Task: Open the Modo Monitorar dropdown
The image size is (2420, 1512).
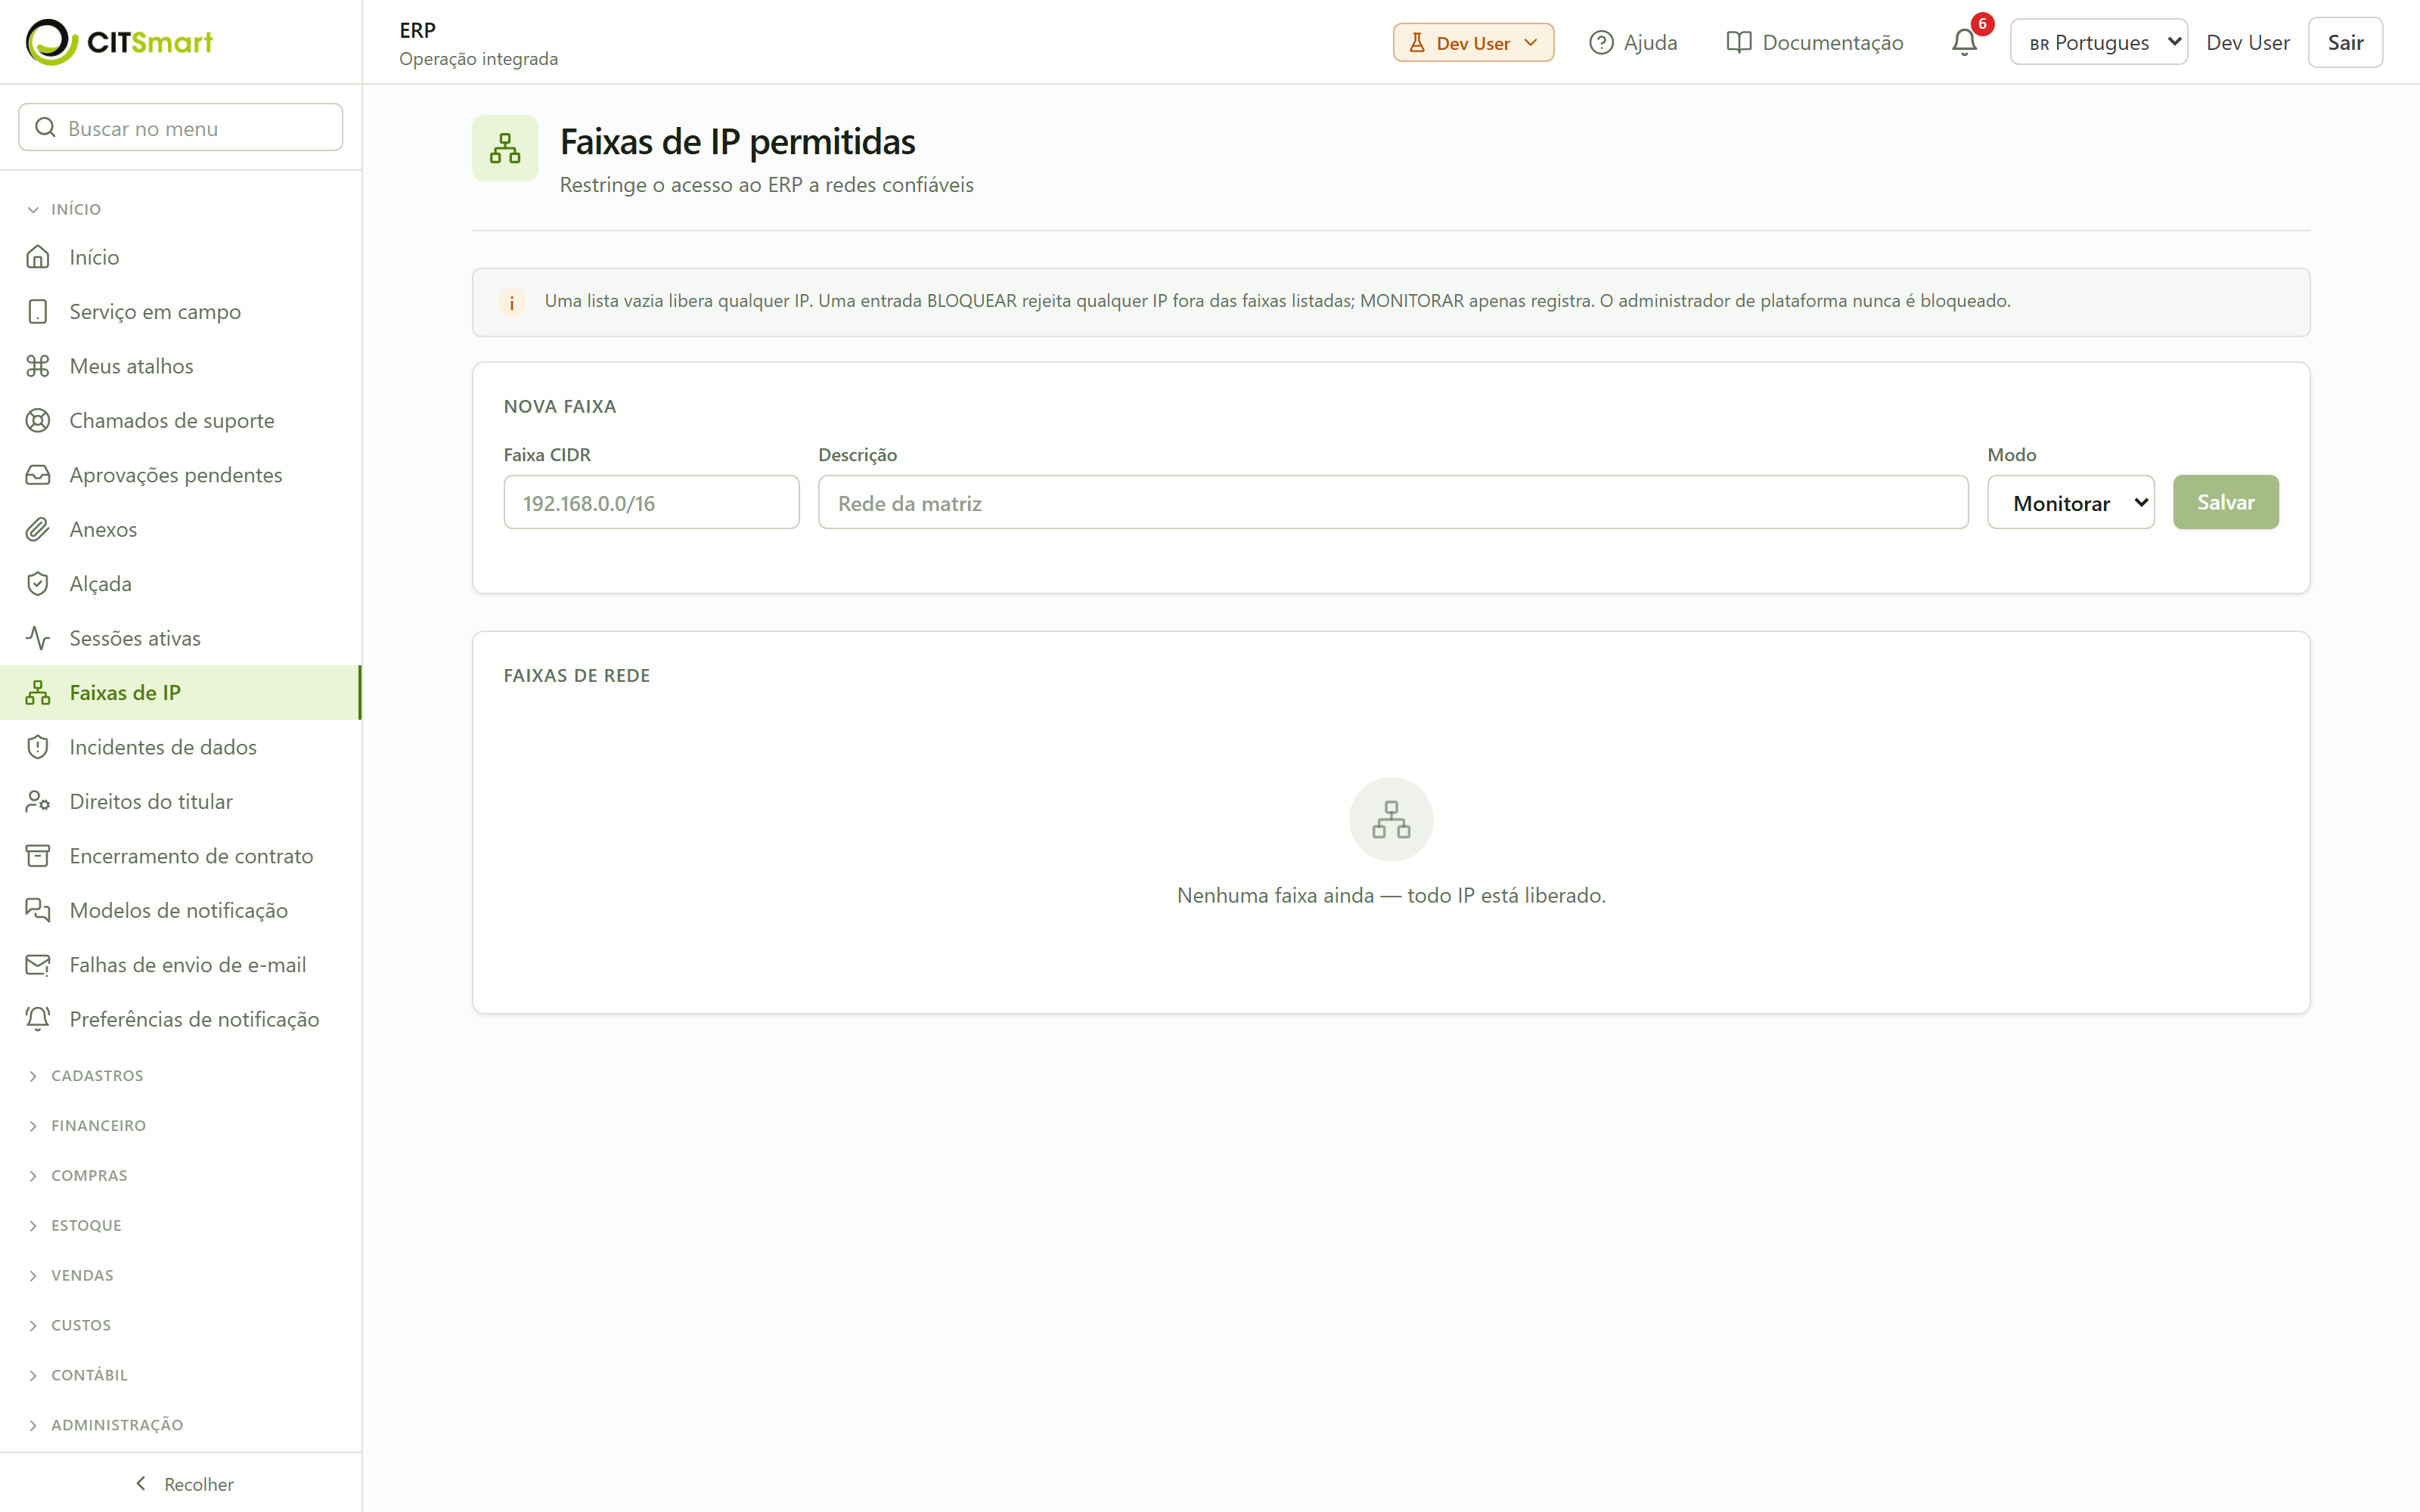Action: (2070, 502)
